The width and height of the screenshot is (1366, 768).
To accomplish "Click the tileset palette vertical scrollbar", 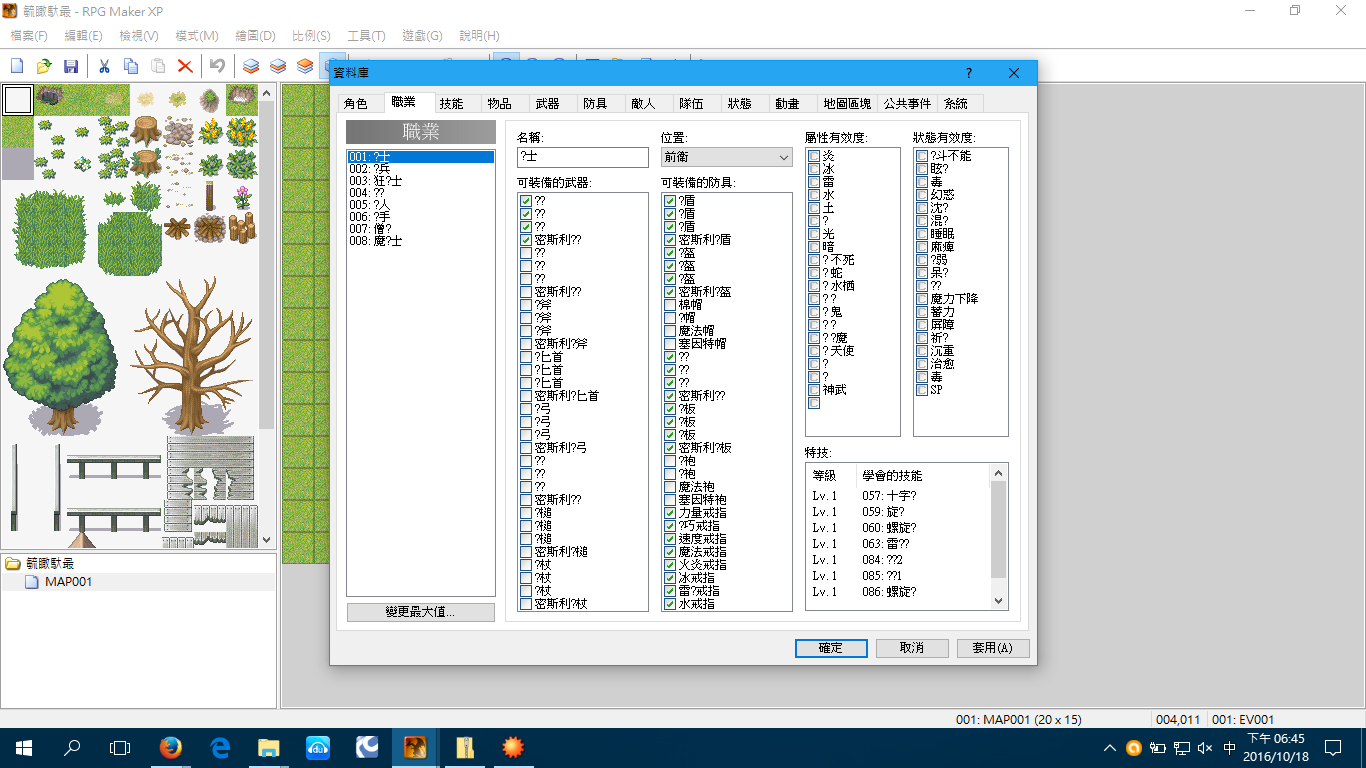I will [x=267, y=316].
